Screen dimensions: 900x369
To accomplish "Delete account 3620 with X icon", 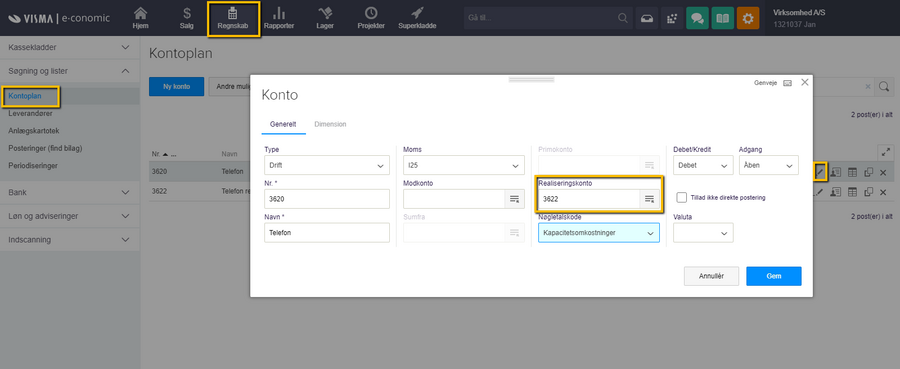I will click(x=883, y=172).
